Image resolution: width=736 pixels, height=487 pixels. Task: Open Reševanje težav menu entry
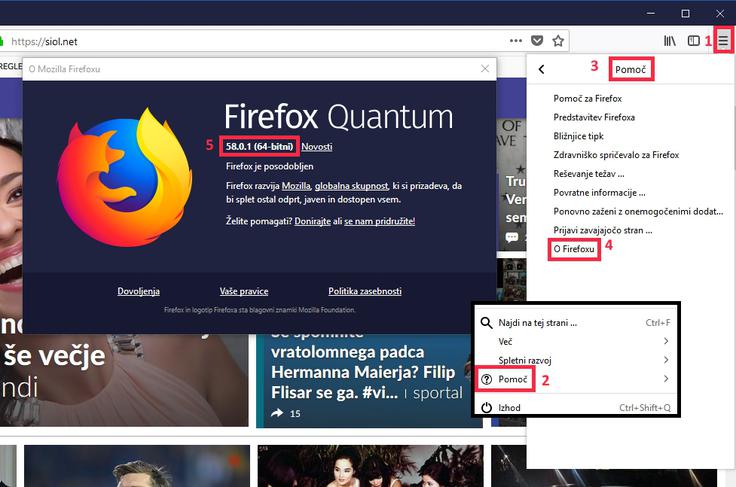(x=589, y=174)
